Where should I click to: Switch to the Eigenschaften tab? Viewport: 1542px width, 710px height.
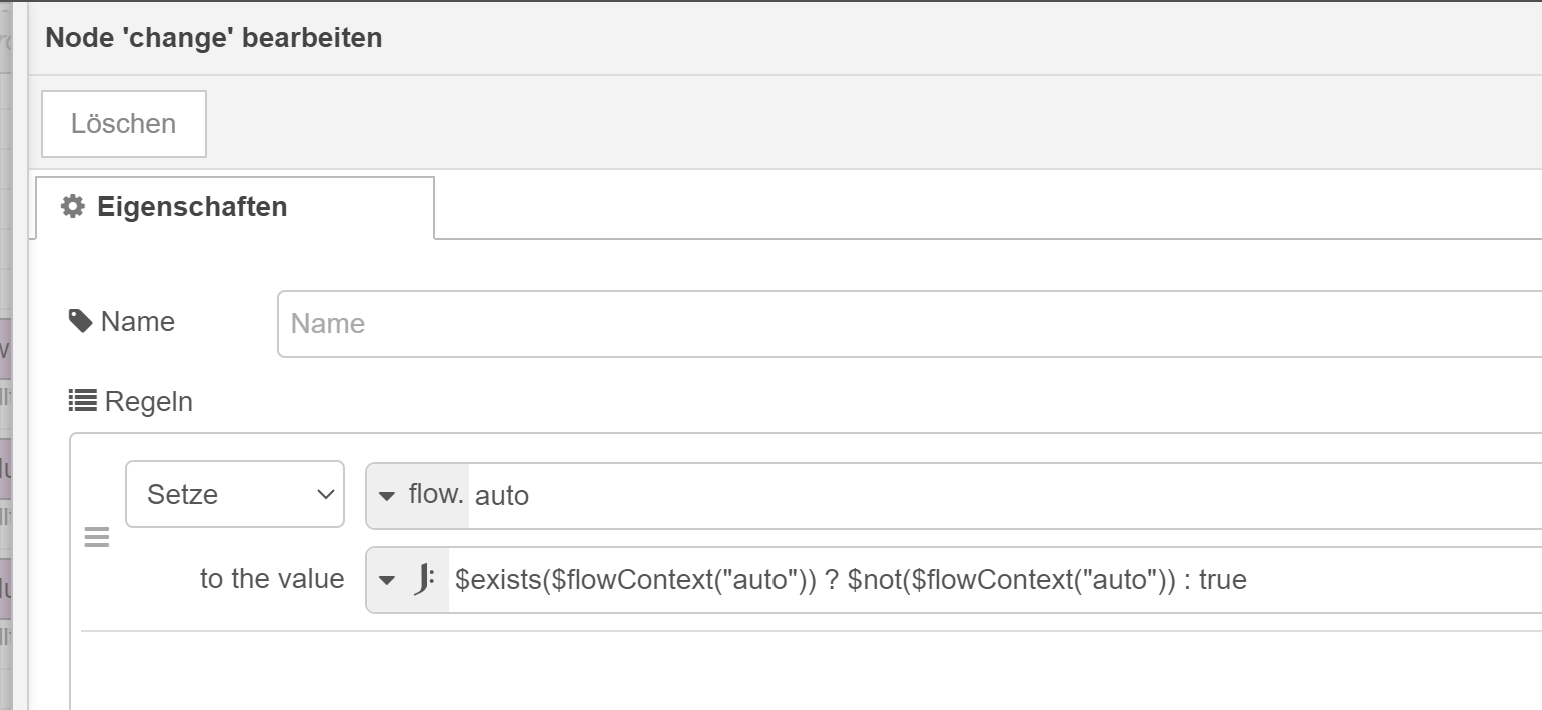click(x=235, y=207)
